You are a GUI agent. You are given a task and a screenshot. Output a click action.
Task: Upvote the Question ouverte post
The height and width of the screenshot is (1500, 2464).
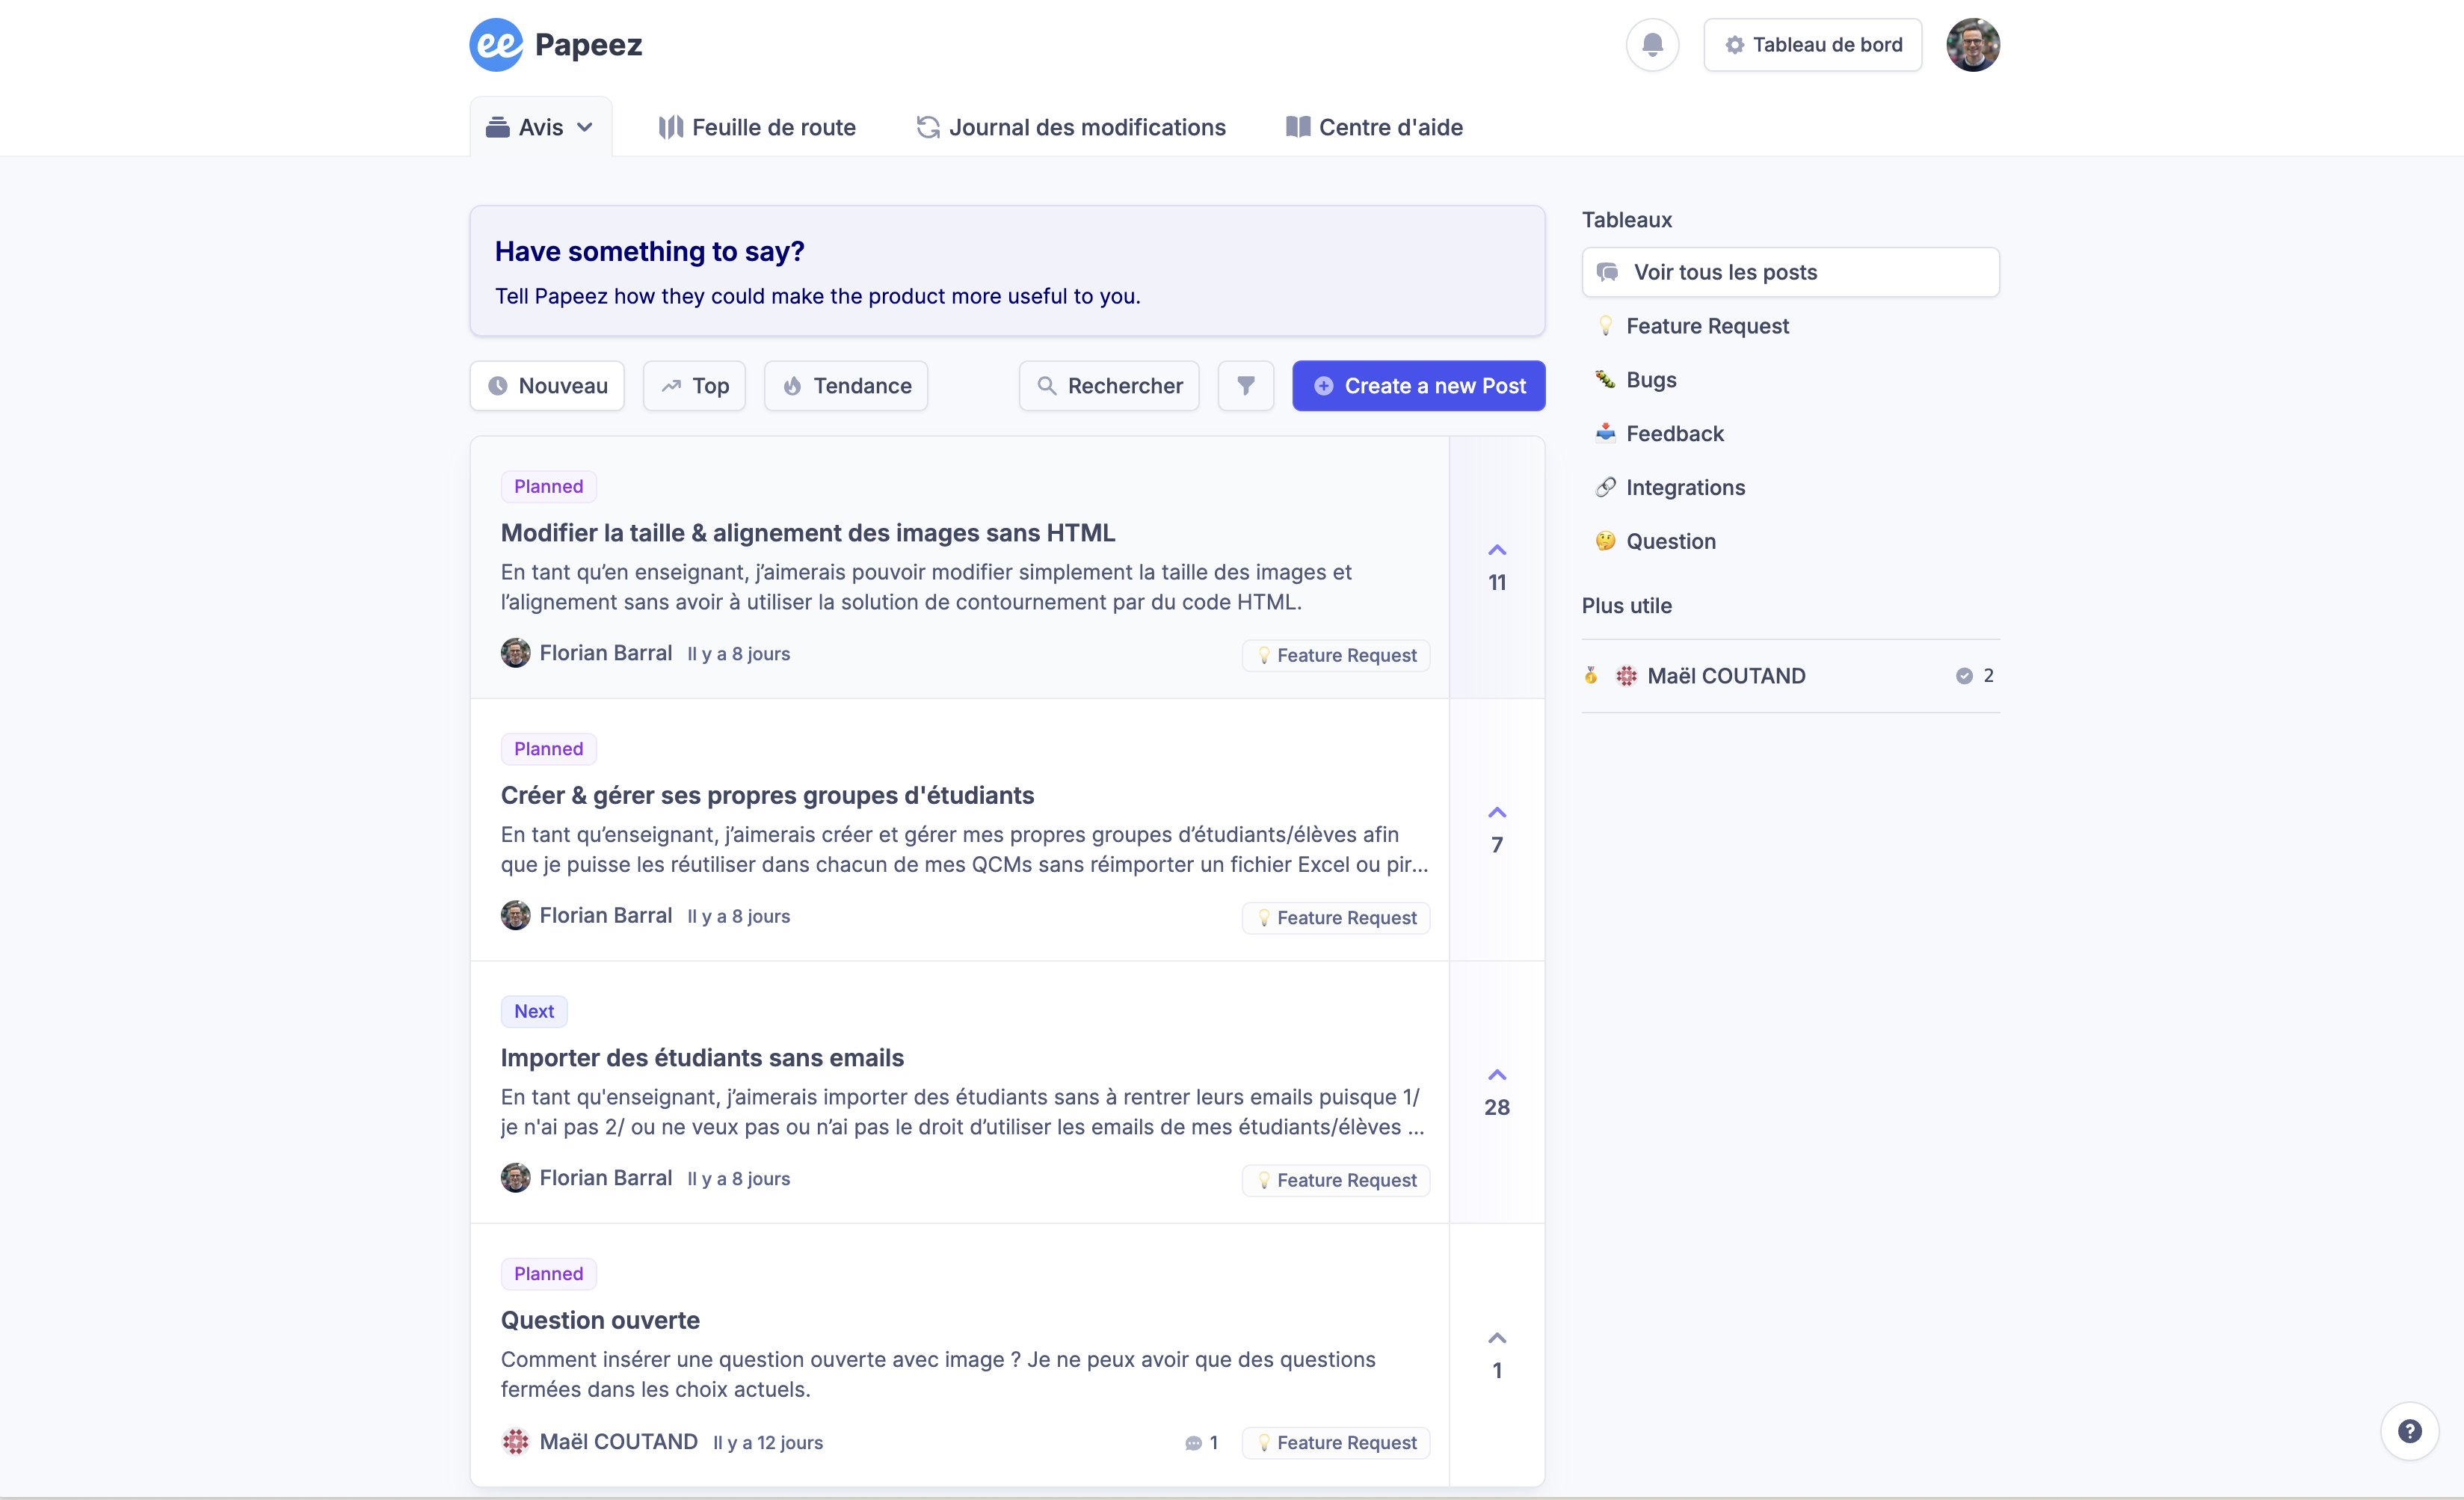pyautogui.click(x=1496, y=1339)
